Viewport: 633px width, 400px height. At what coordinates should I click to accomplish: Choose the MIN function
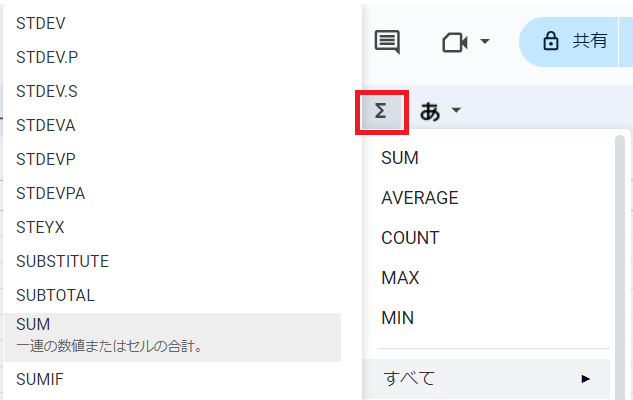tap(397, 318)
